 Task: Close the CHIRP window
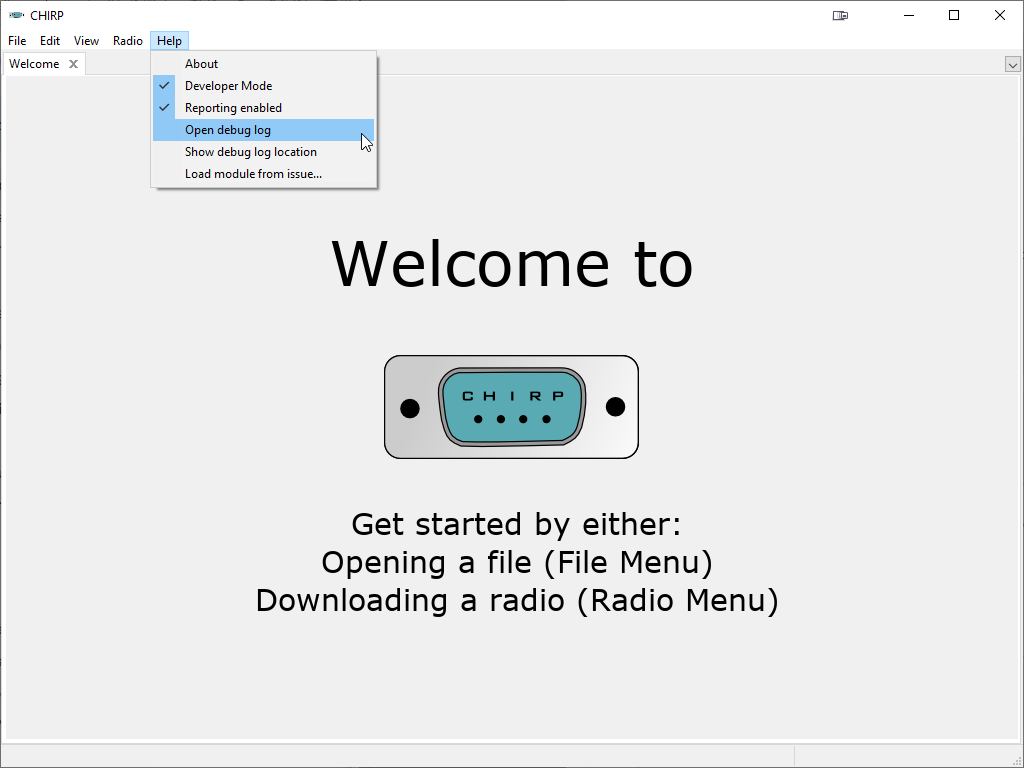[1000, 15]
